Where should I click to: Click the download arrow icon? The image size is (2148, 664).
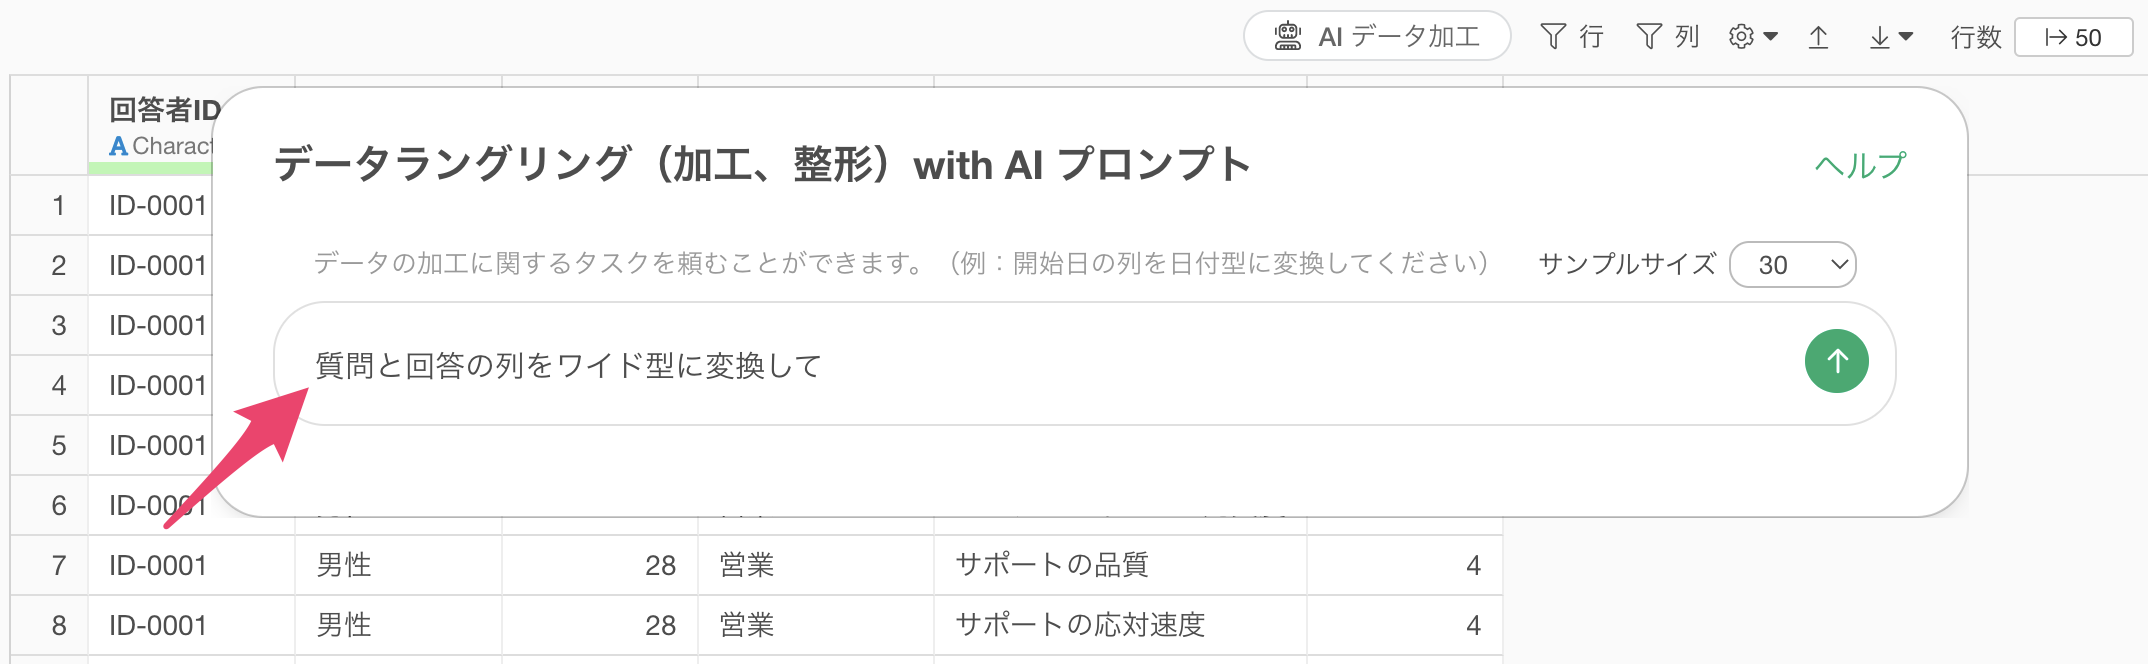pyautogui.click(x=1879, y=38)
